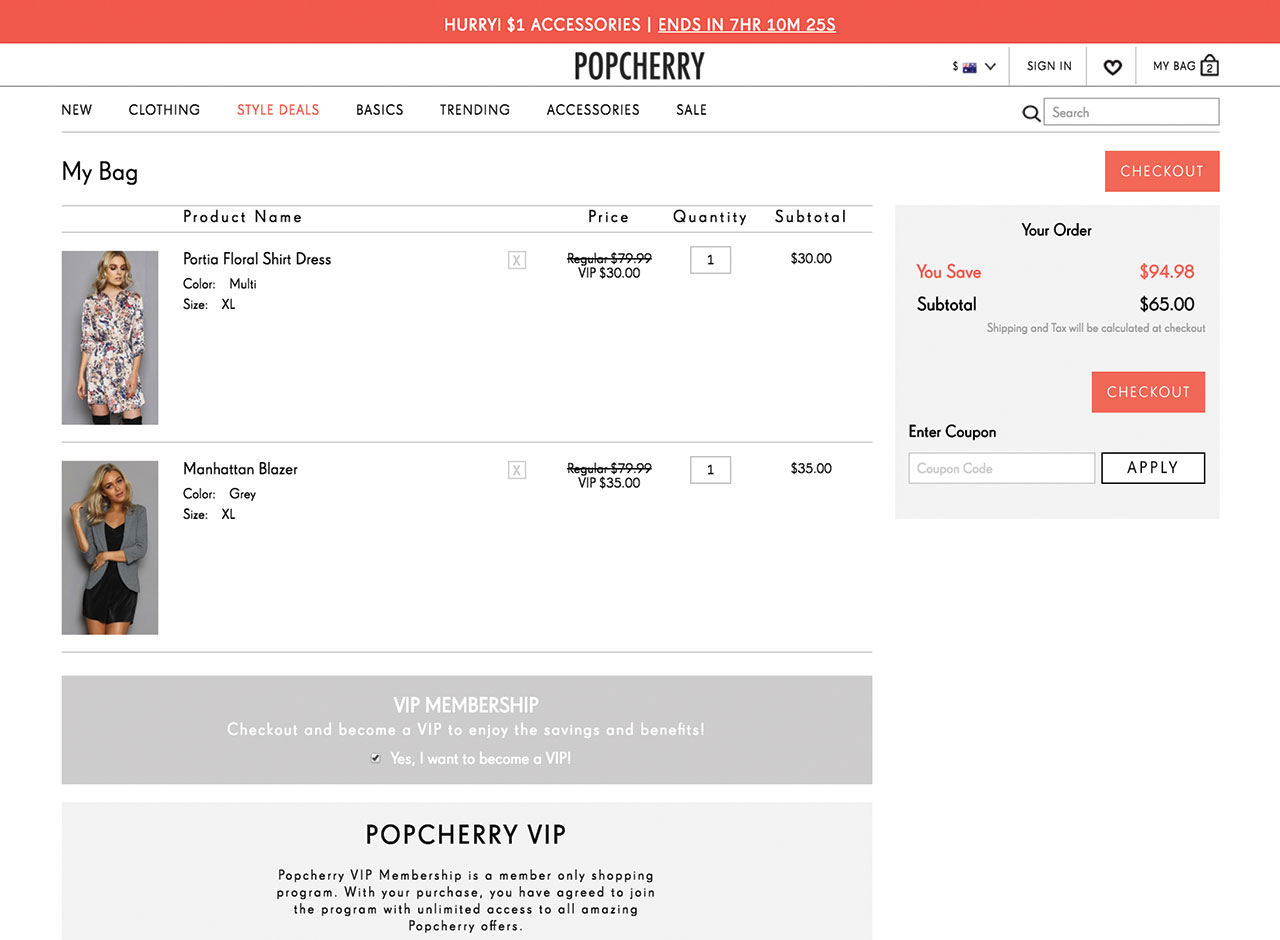
Task: Click the Australian flag icon
Action: [x=969, y=67]
